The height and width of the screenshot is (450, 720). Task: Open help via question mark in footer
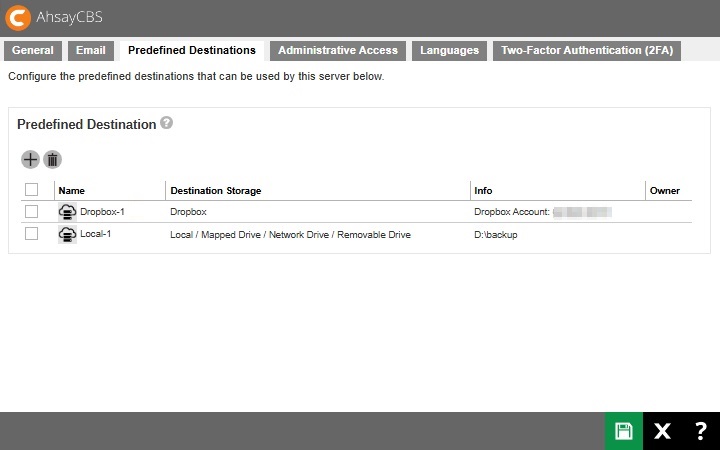click(700, 431)
